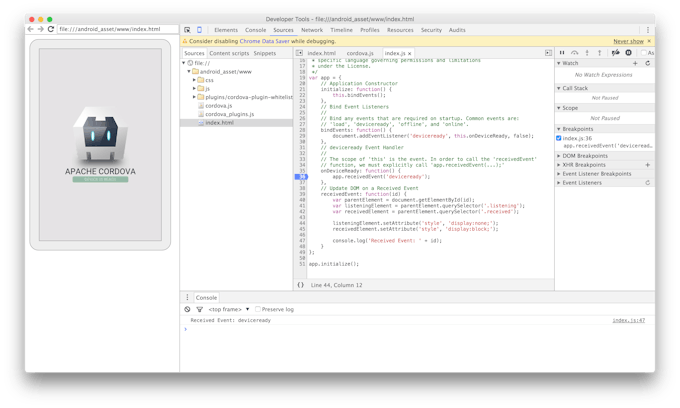Click the pause script execution button
This screenshot has width=680, height=408.
pos(562,53)
